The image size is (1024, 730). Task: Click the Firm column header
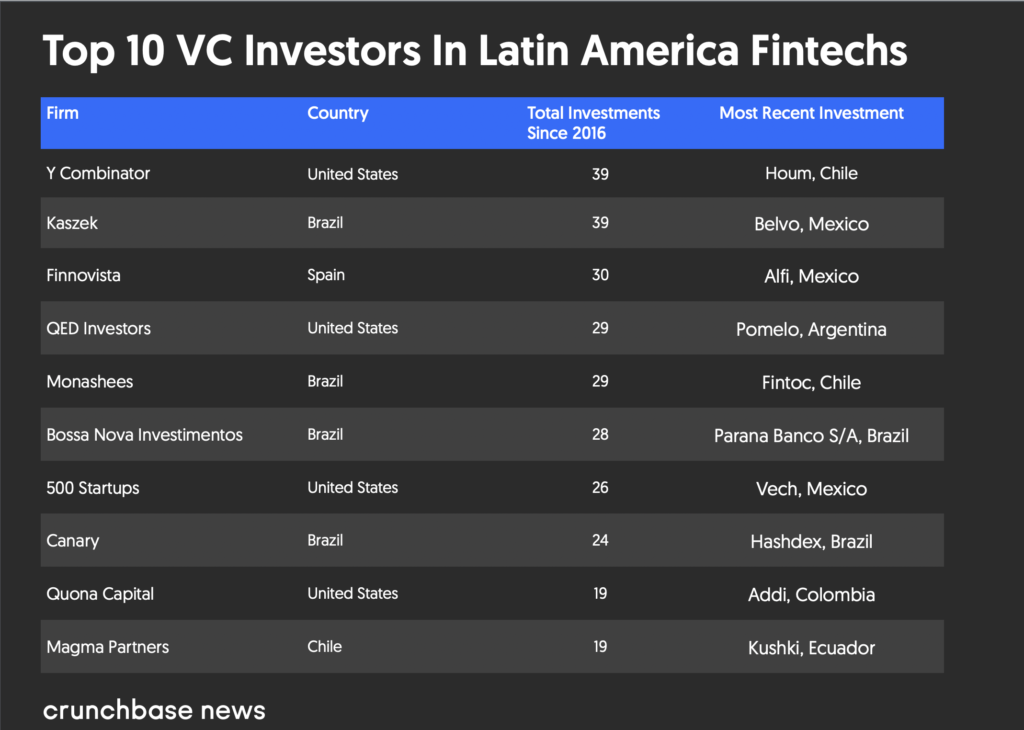62,113
